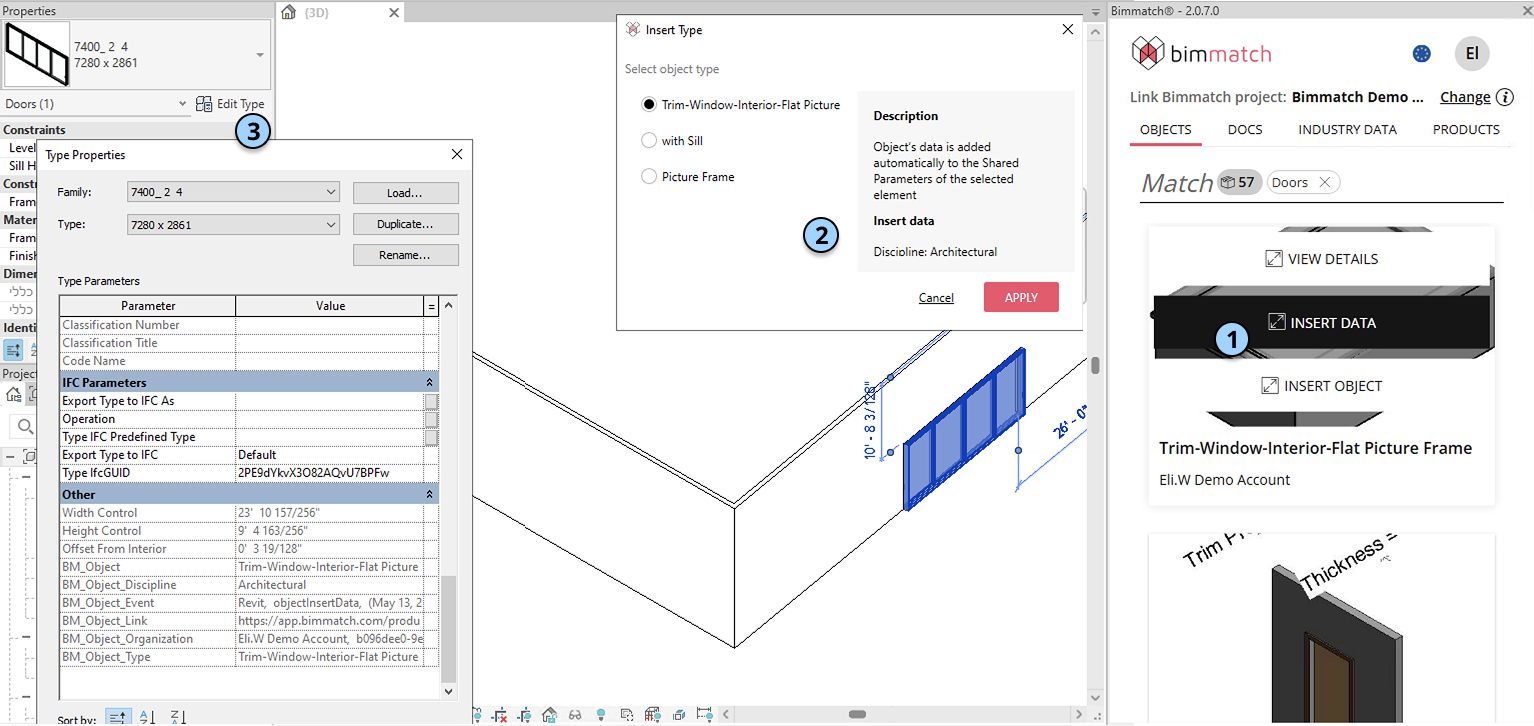Click the Width Control value cell
The height and width of the screenshot is (726, 1534).
[x=330, y=513]
